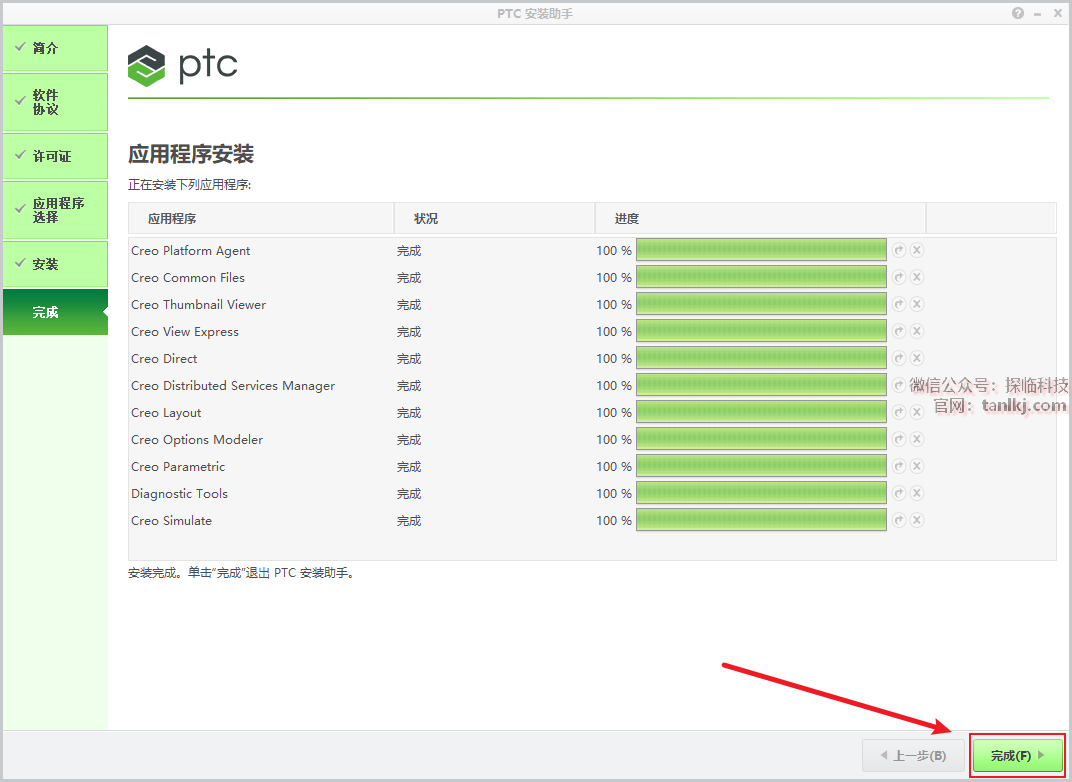Select the Creo Thumbnail Viewer row name

[198, 304]
